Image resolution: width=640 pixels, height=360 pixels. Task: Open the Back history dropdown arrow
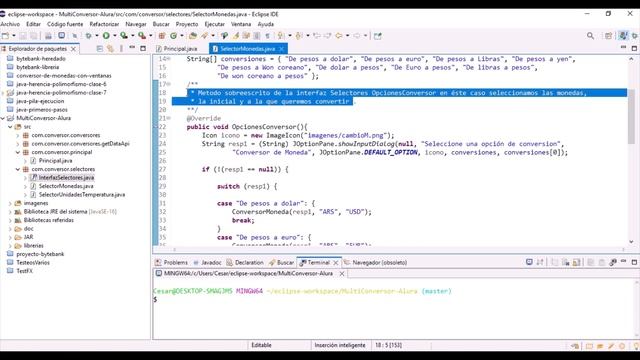click(x=347, y=36)
